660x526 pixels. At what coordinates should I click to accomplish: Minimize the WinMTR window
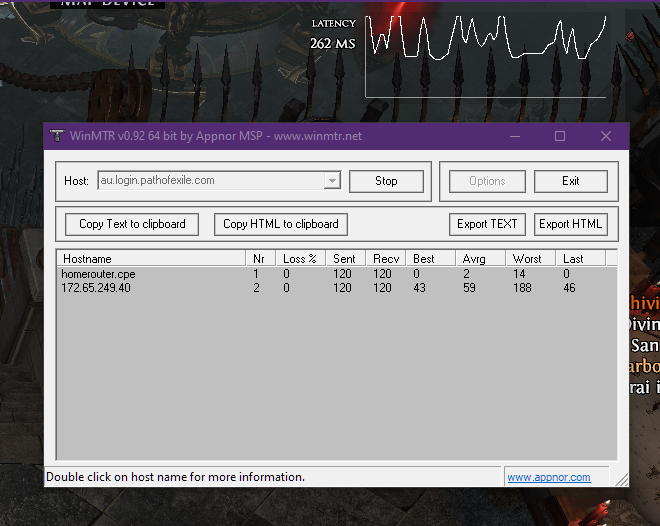(515, 136)
